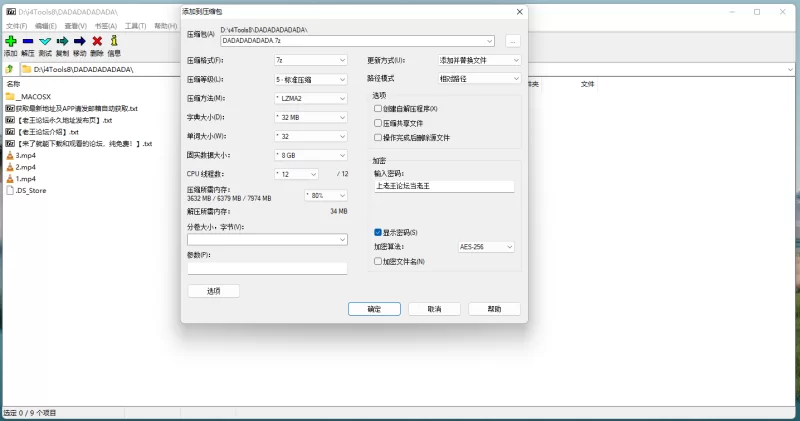Enable encrypt file names checkbox
800x421 pixels.
coord(378,261)
